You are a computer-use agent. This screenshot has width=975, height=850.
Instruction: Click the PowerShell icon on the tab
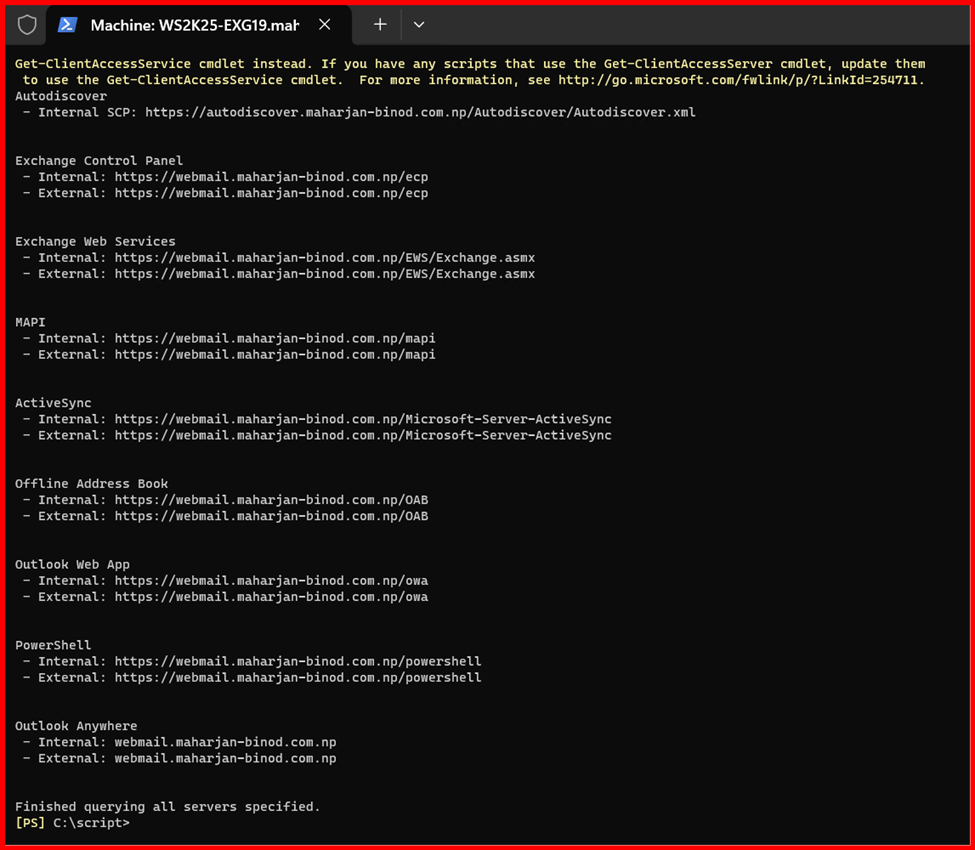pyautogui.click(x=68, y=25)
